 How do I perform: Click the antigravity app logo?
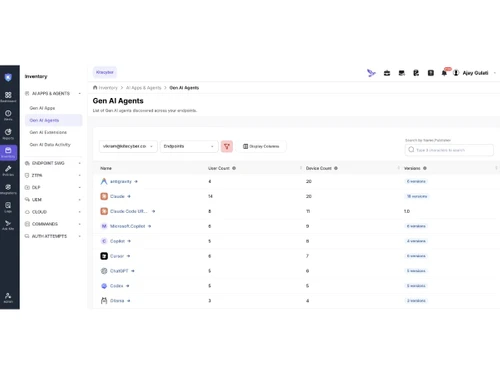point(104,181)
